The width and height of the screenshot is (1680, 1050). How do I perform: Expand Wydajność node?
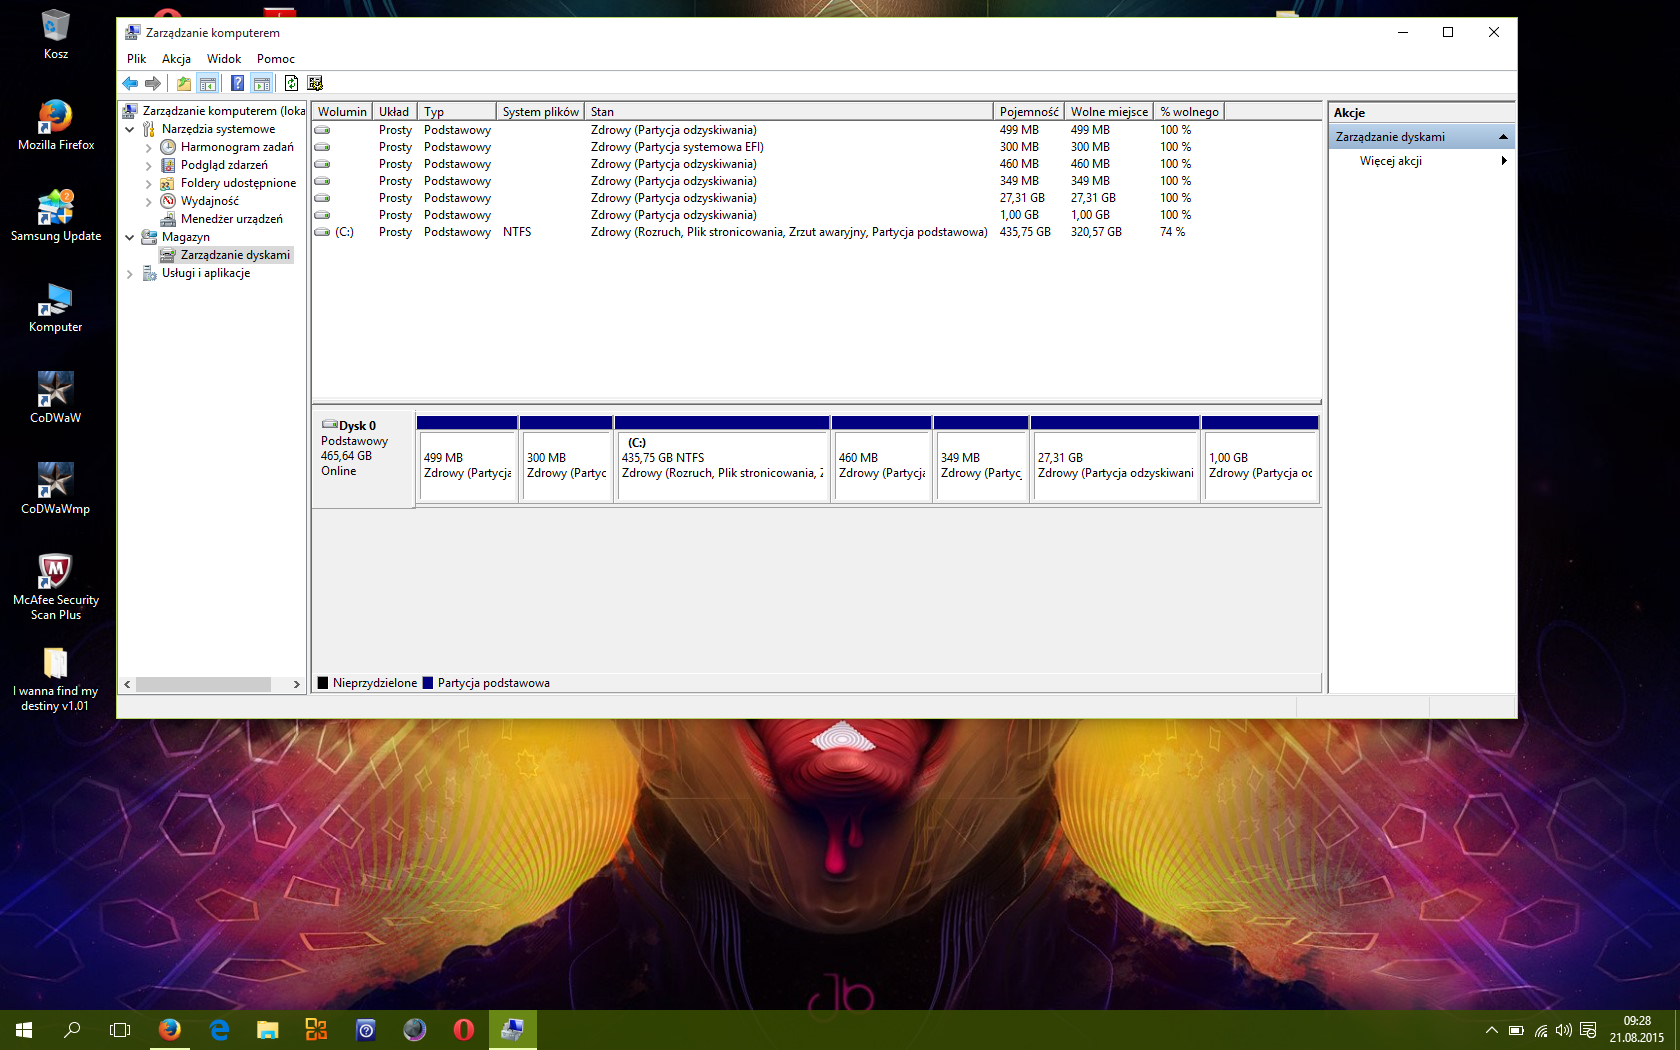coord(149,201)
